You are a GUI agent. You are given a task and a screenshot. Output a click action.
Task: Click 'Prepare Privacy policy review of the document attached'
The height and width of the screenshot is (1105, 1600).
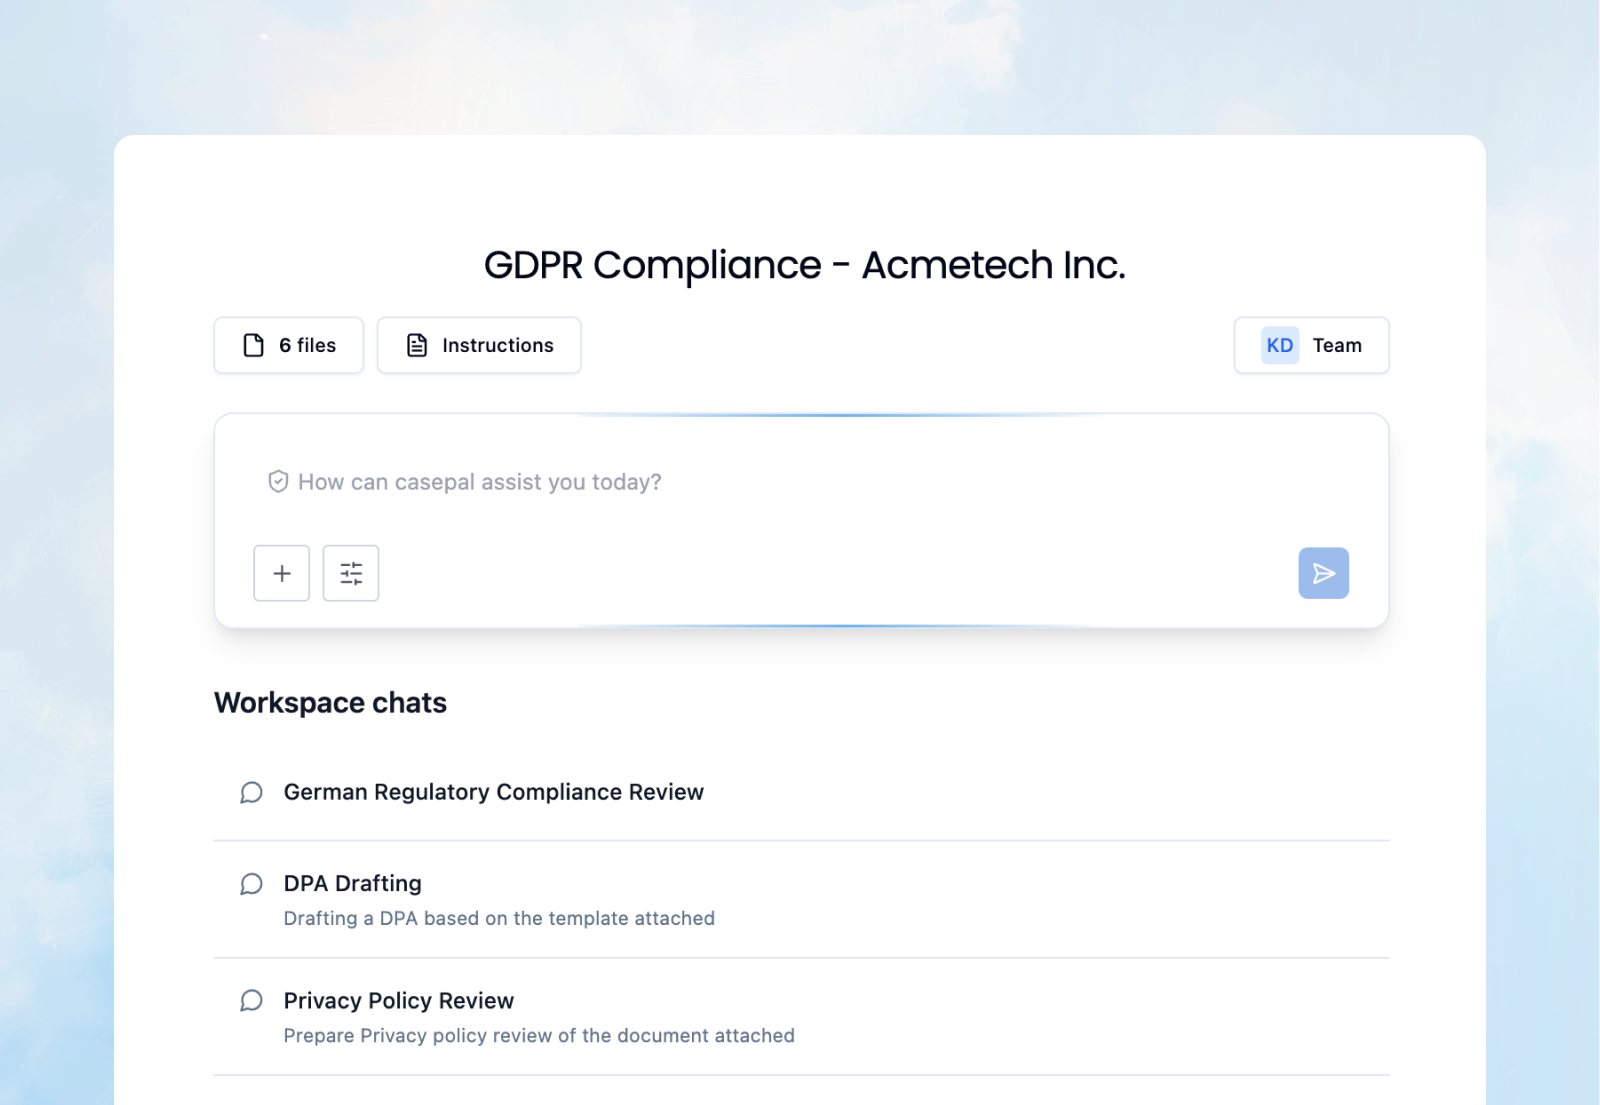(539, 1035)
